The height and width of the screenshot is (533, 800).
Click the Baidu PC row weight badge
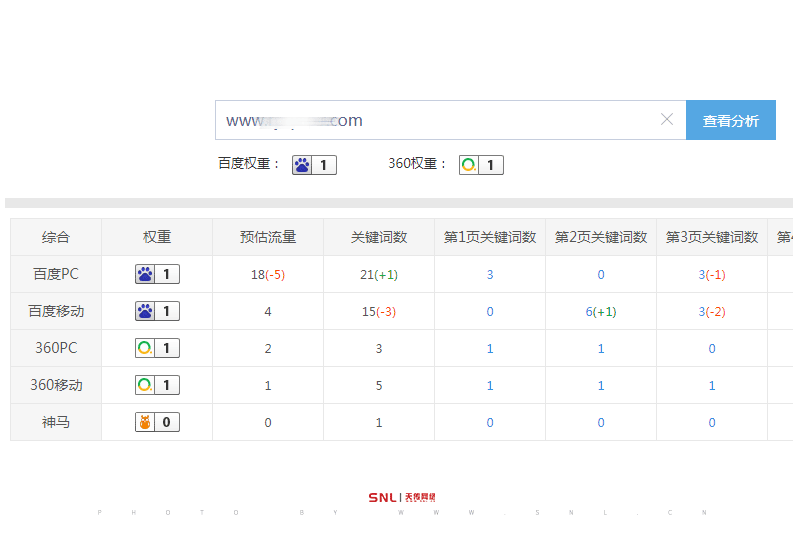click(x=157, y=274)
